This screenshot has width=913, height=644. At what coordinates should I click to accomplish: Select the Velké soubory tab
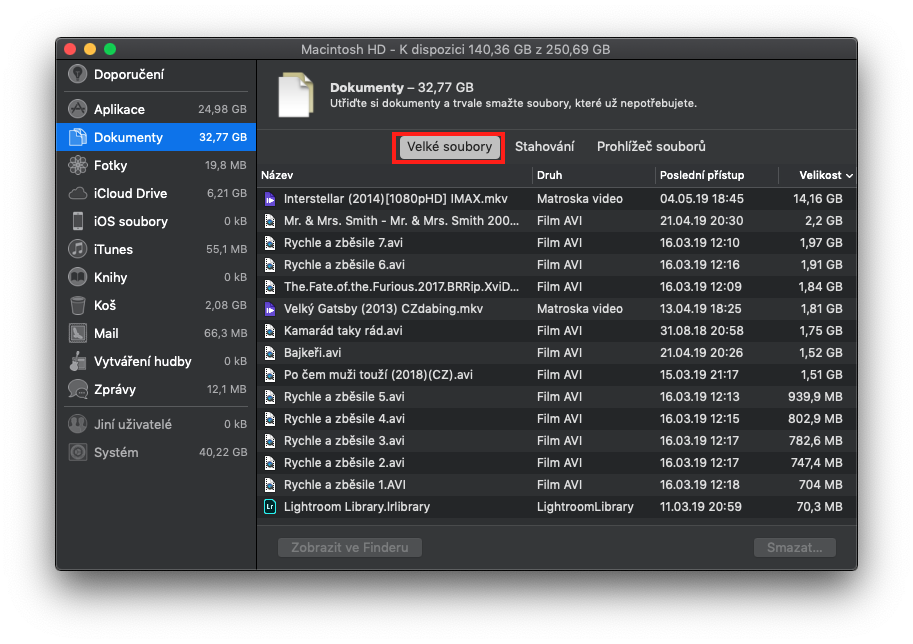click(449, 147)
